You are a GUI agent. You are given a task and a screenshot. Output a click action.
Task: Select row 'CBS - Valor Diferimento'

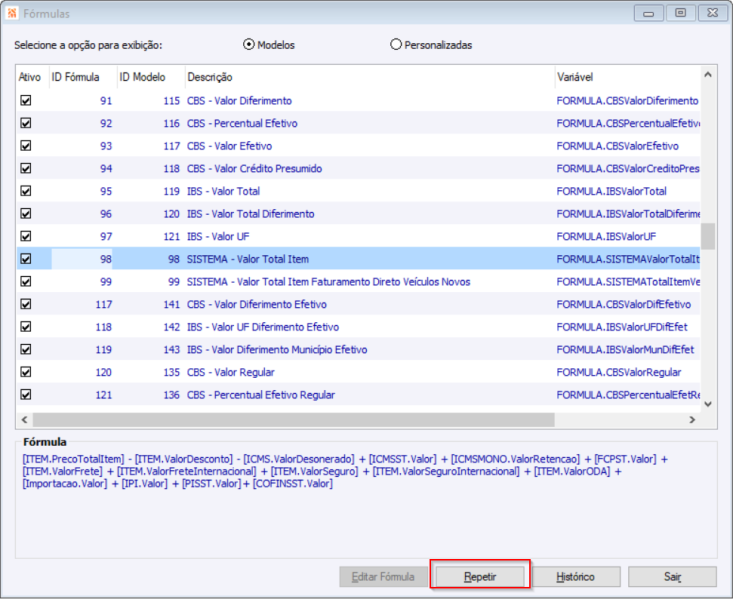(359, 101)
